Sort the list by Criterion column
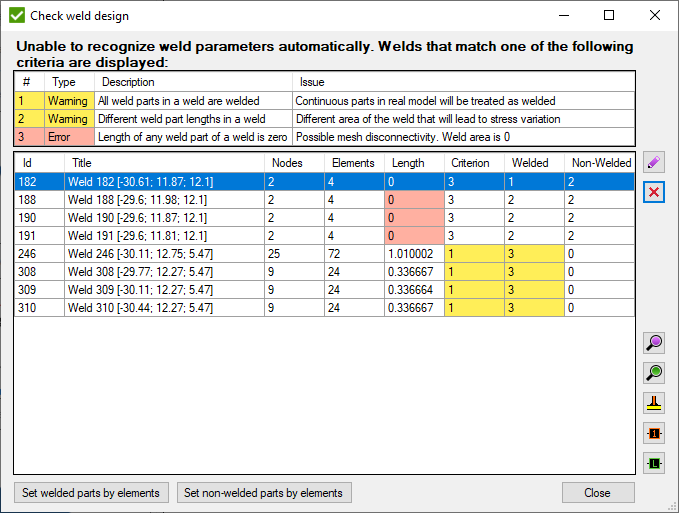 pyautogui.click(x=470, y=163)
